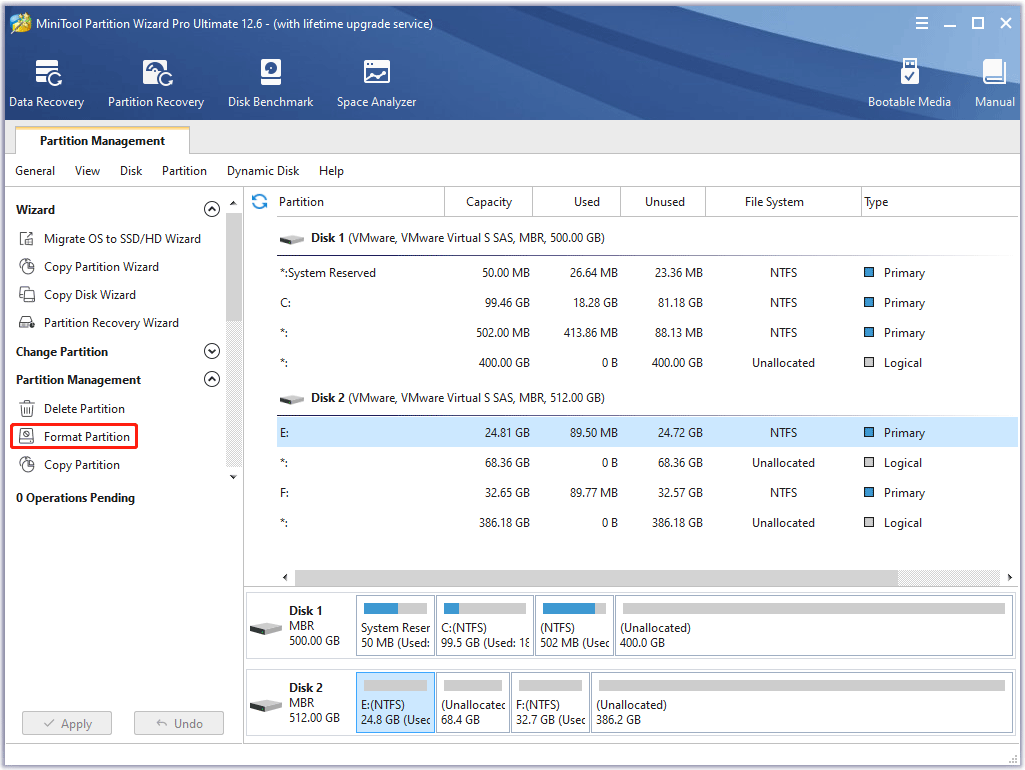Select the 400.0 GB unallocated block
The width and height of the screenshot is (1025, 770).
tap(814, 626)
